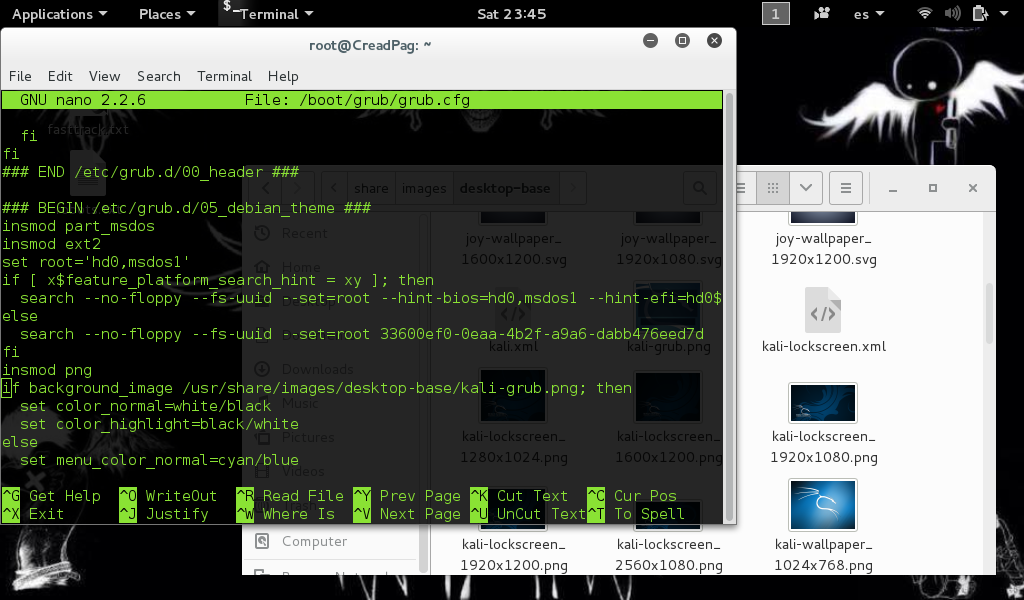
Task: Open the Terminal dropdown in the top bar
Action: (270, 14)
